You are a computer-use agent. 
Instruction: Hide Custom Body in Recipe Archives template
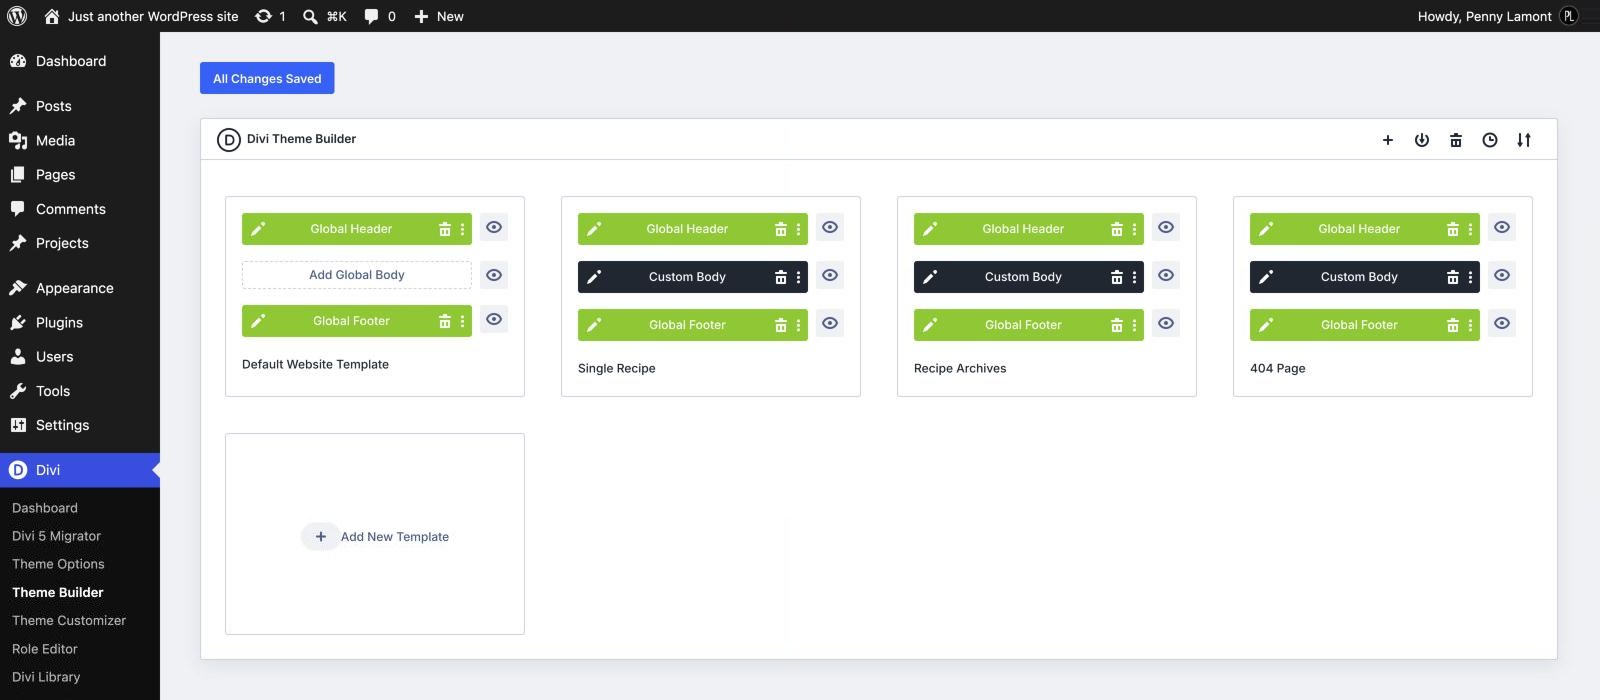tap(1166, 275)
